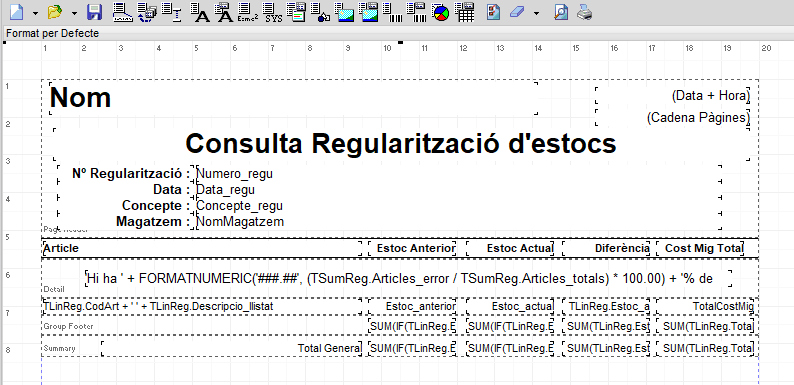Print the report with the printer icon

click(585, 12)
